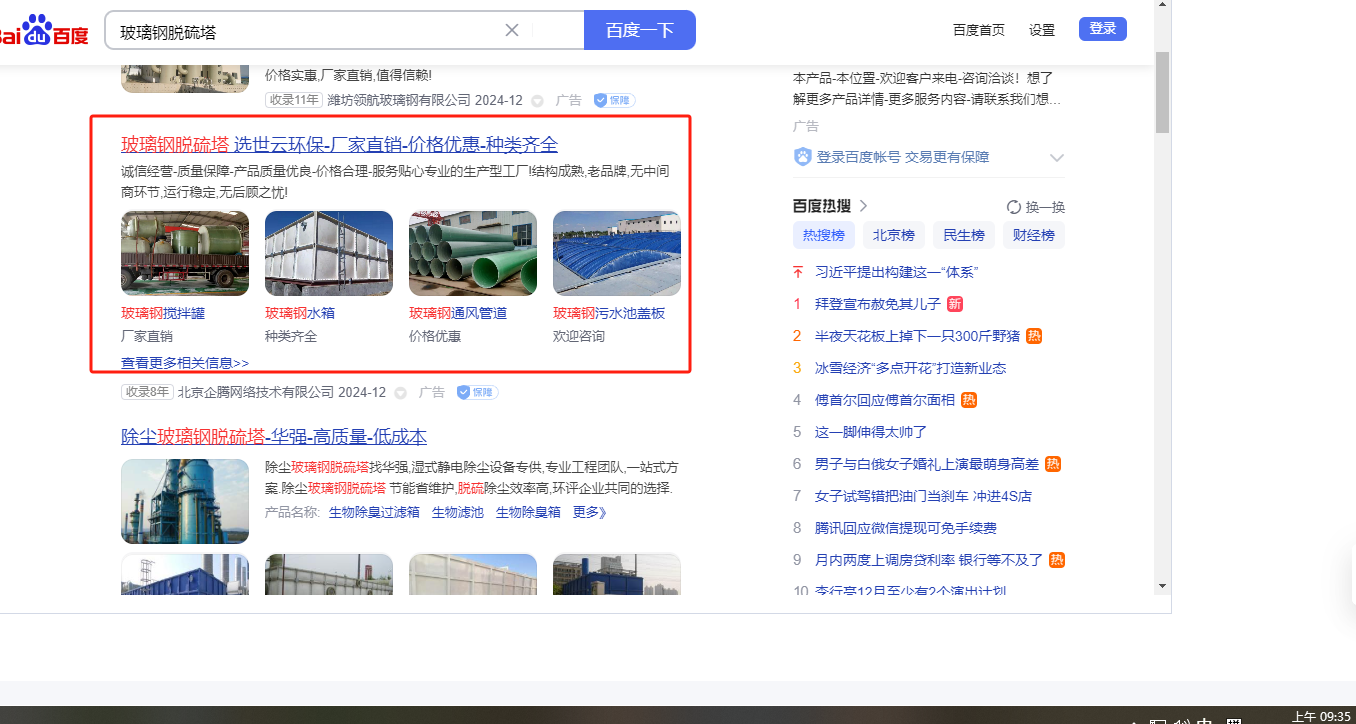The width and height of the screenshot is (1356, 724).
Task: Open the 玻璃钢通风管道 pipes image
Action: click(x=473, y=253)
